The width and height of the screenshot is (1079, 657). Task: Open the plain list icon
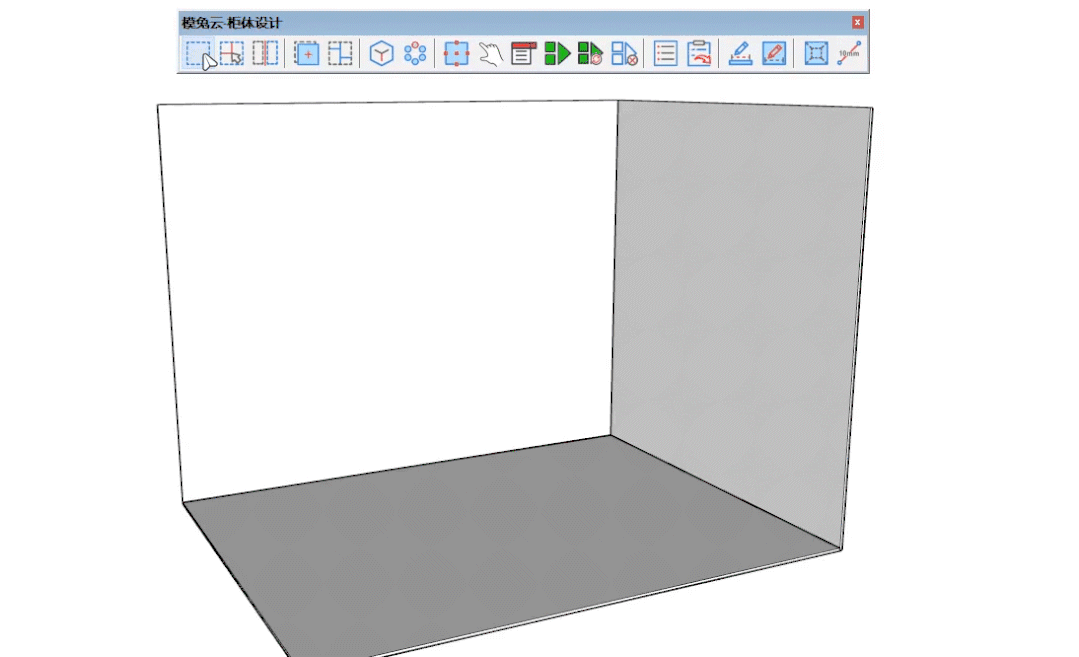(665, 53)
